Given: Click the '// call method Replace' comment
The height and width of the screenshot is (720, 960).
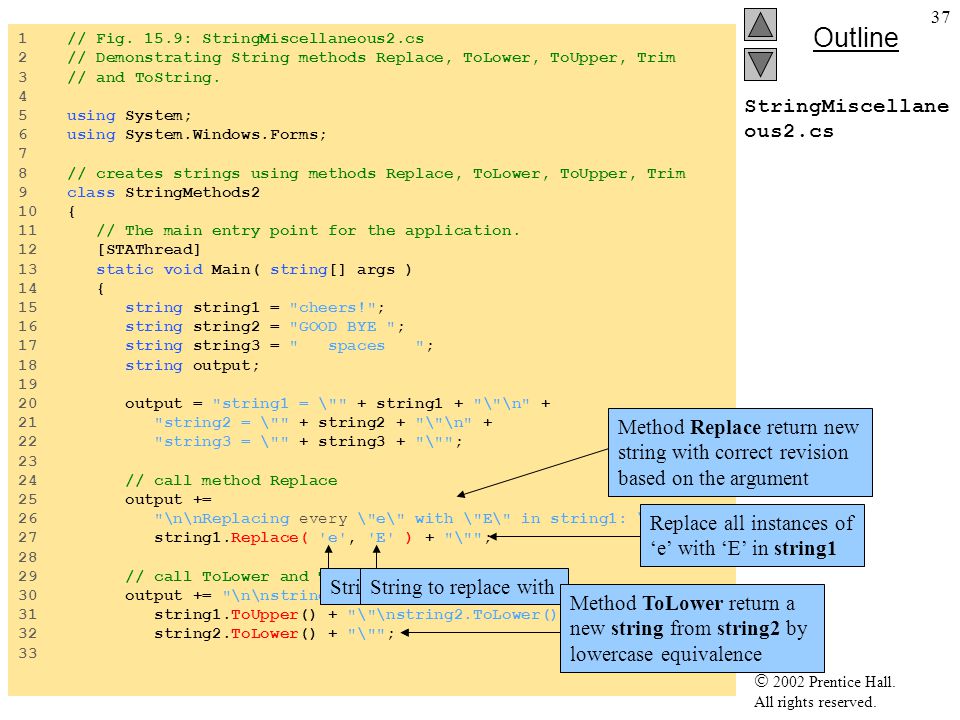Looking at the screenshot, I should (231, 481).
